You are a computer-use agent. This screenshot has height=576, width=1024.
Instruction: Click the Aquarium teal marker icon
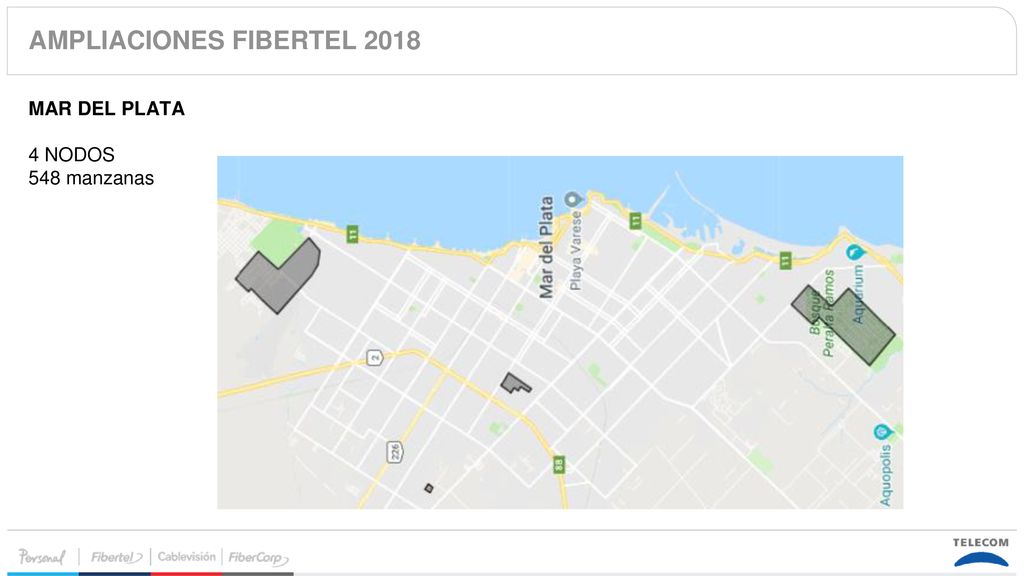coord(854,251)
